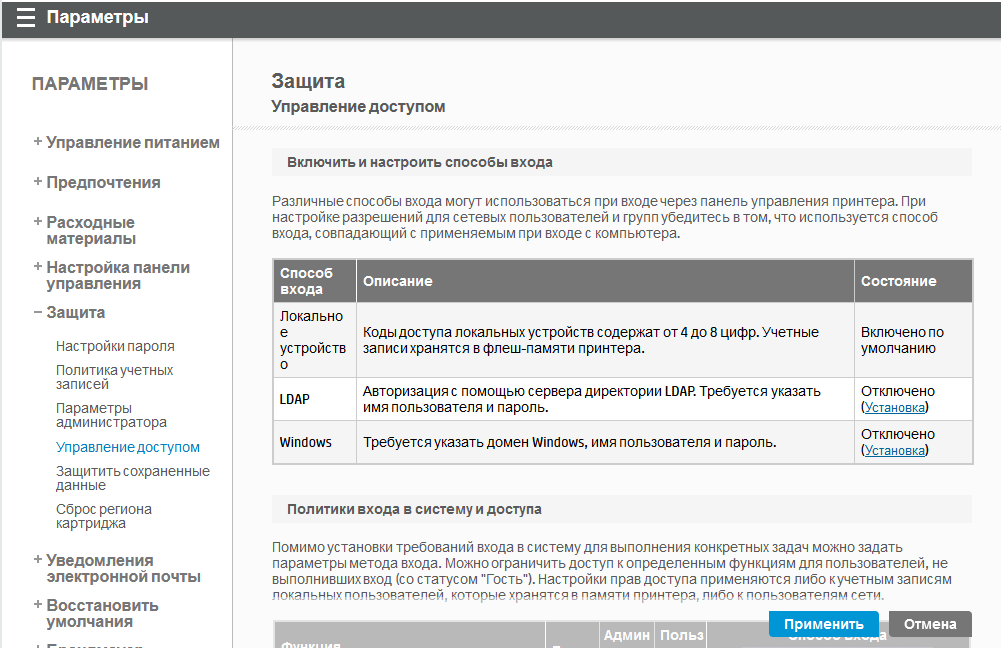Click Установка link for Windows
1001x648 pixels.
894,450
